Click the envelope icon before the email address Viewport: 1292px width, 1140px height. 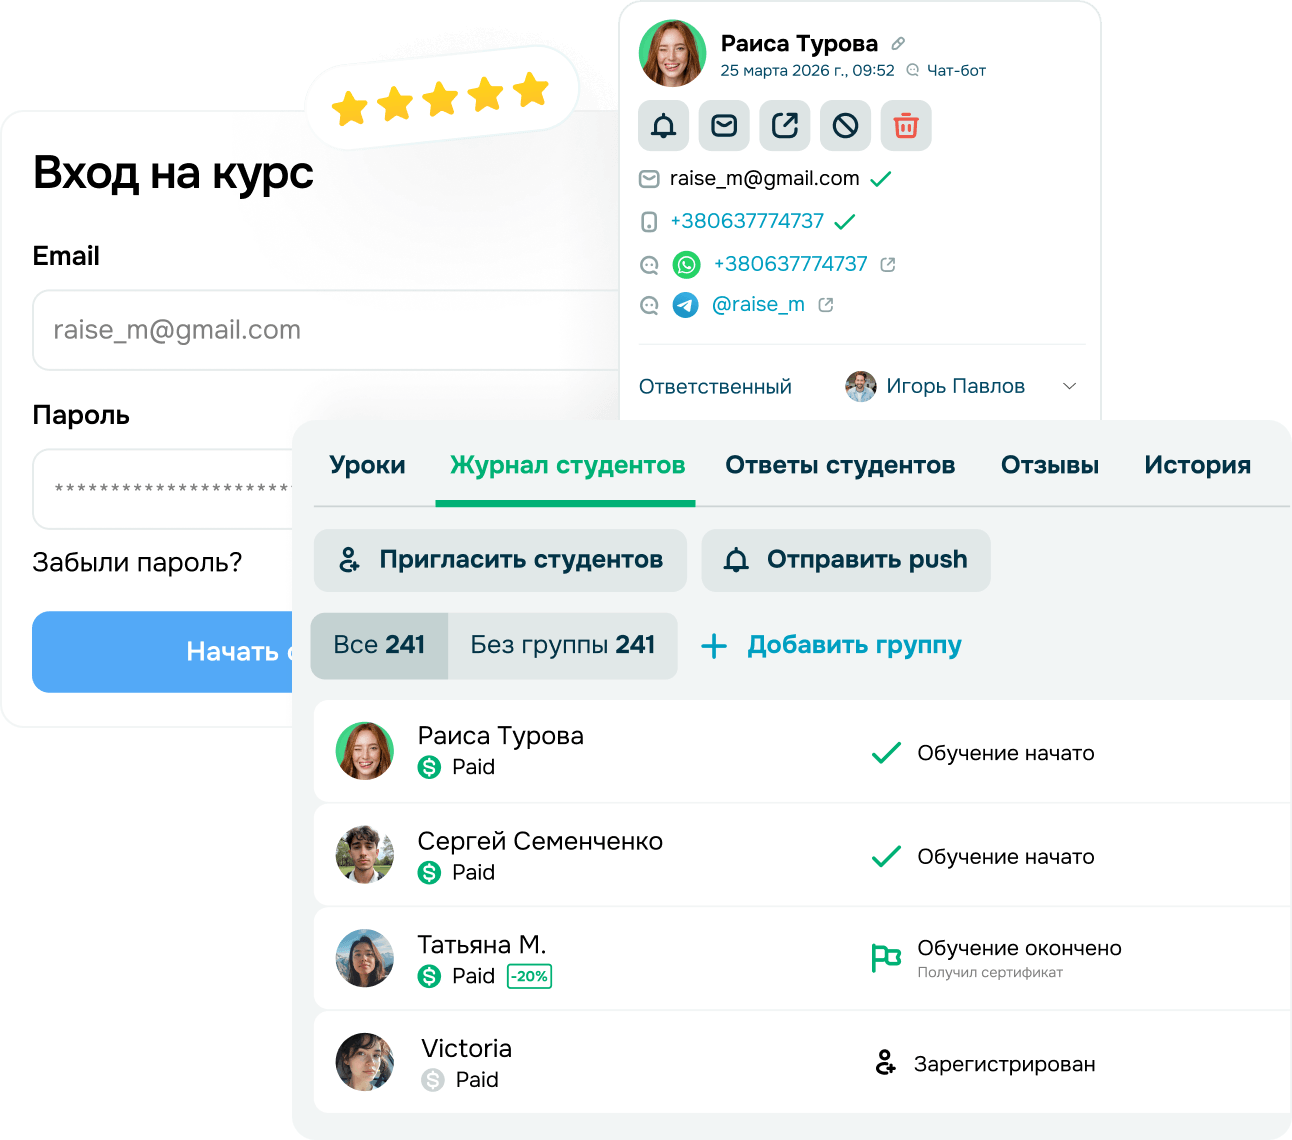[x=649, y=179]
